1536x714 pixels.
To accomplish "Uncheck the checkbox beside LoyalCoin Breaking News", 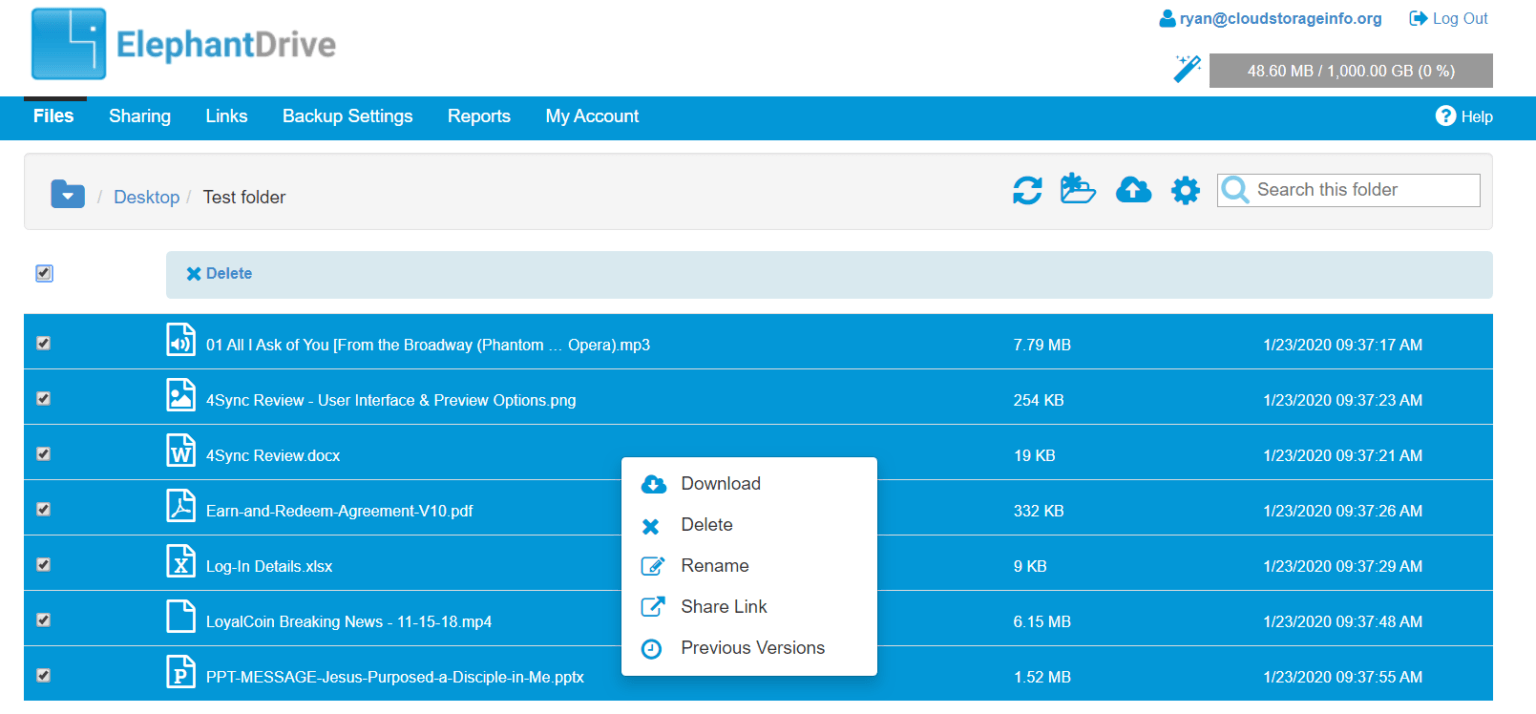I will coord(43,620).
